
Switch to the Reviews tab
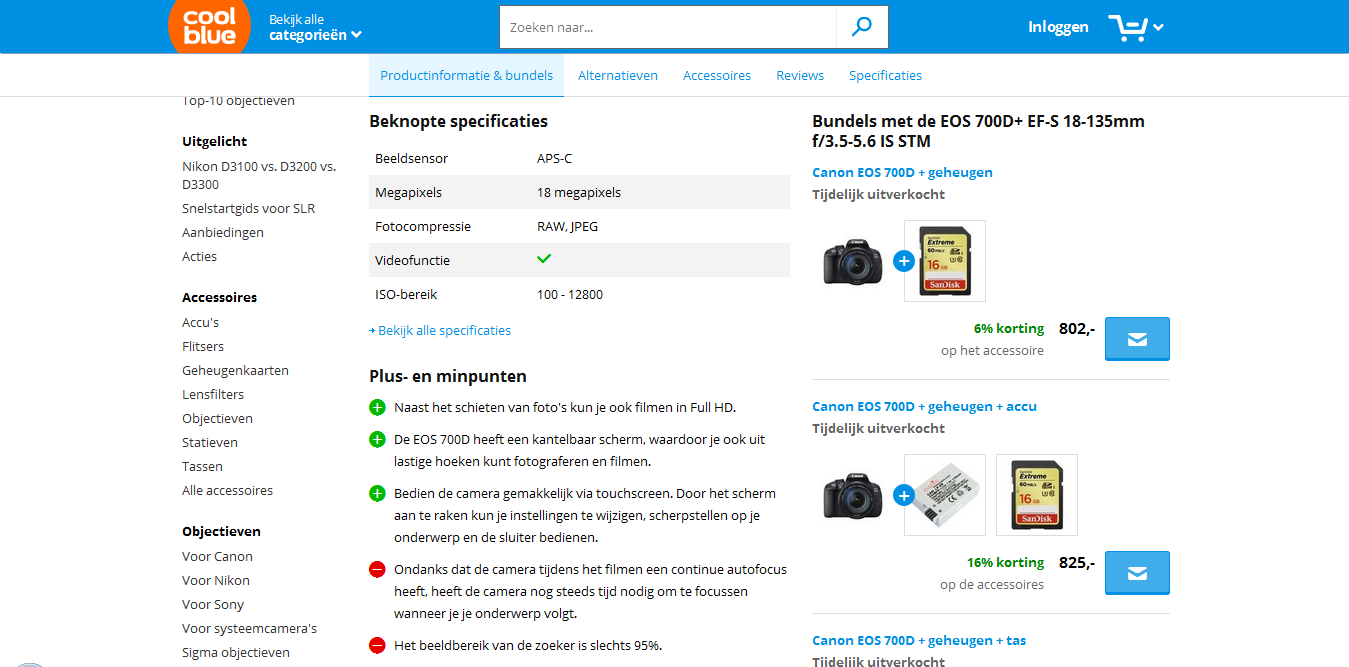click(800, 76)
